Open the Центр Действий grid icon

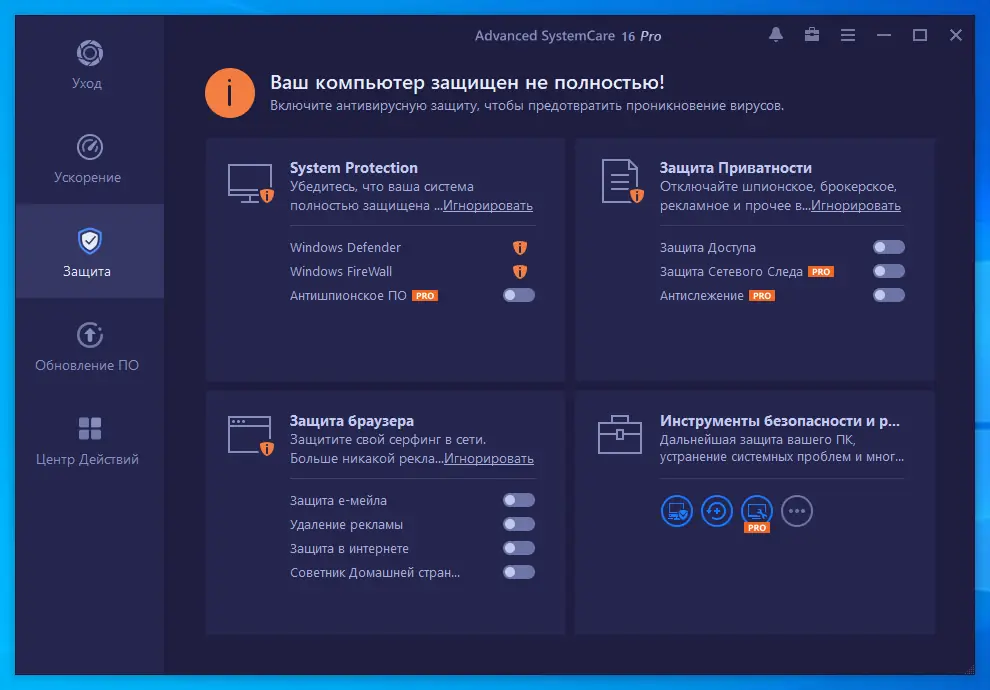pos(90,429)
